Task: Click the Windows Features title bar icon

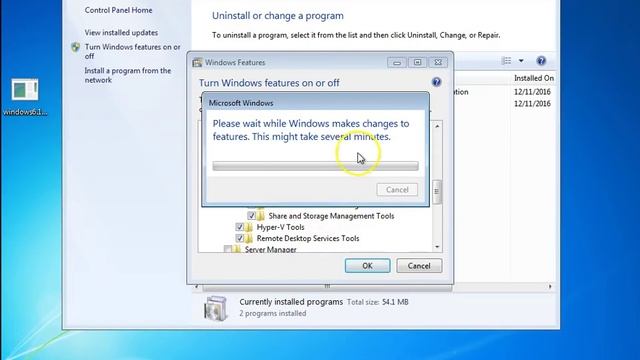Action: [198, 62]
